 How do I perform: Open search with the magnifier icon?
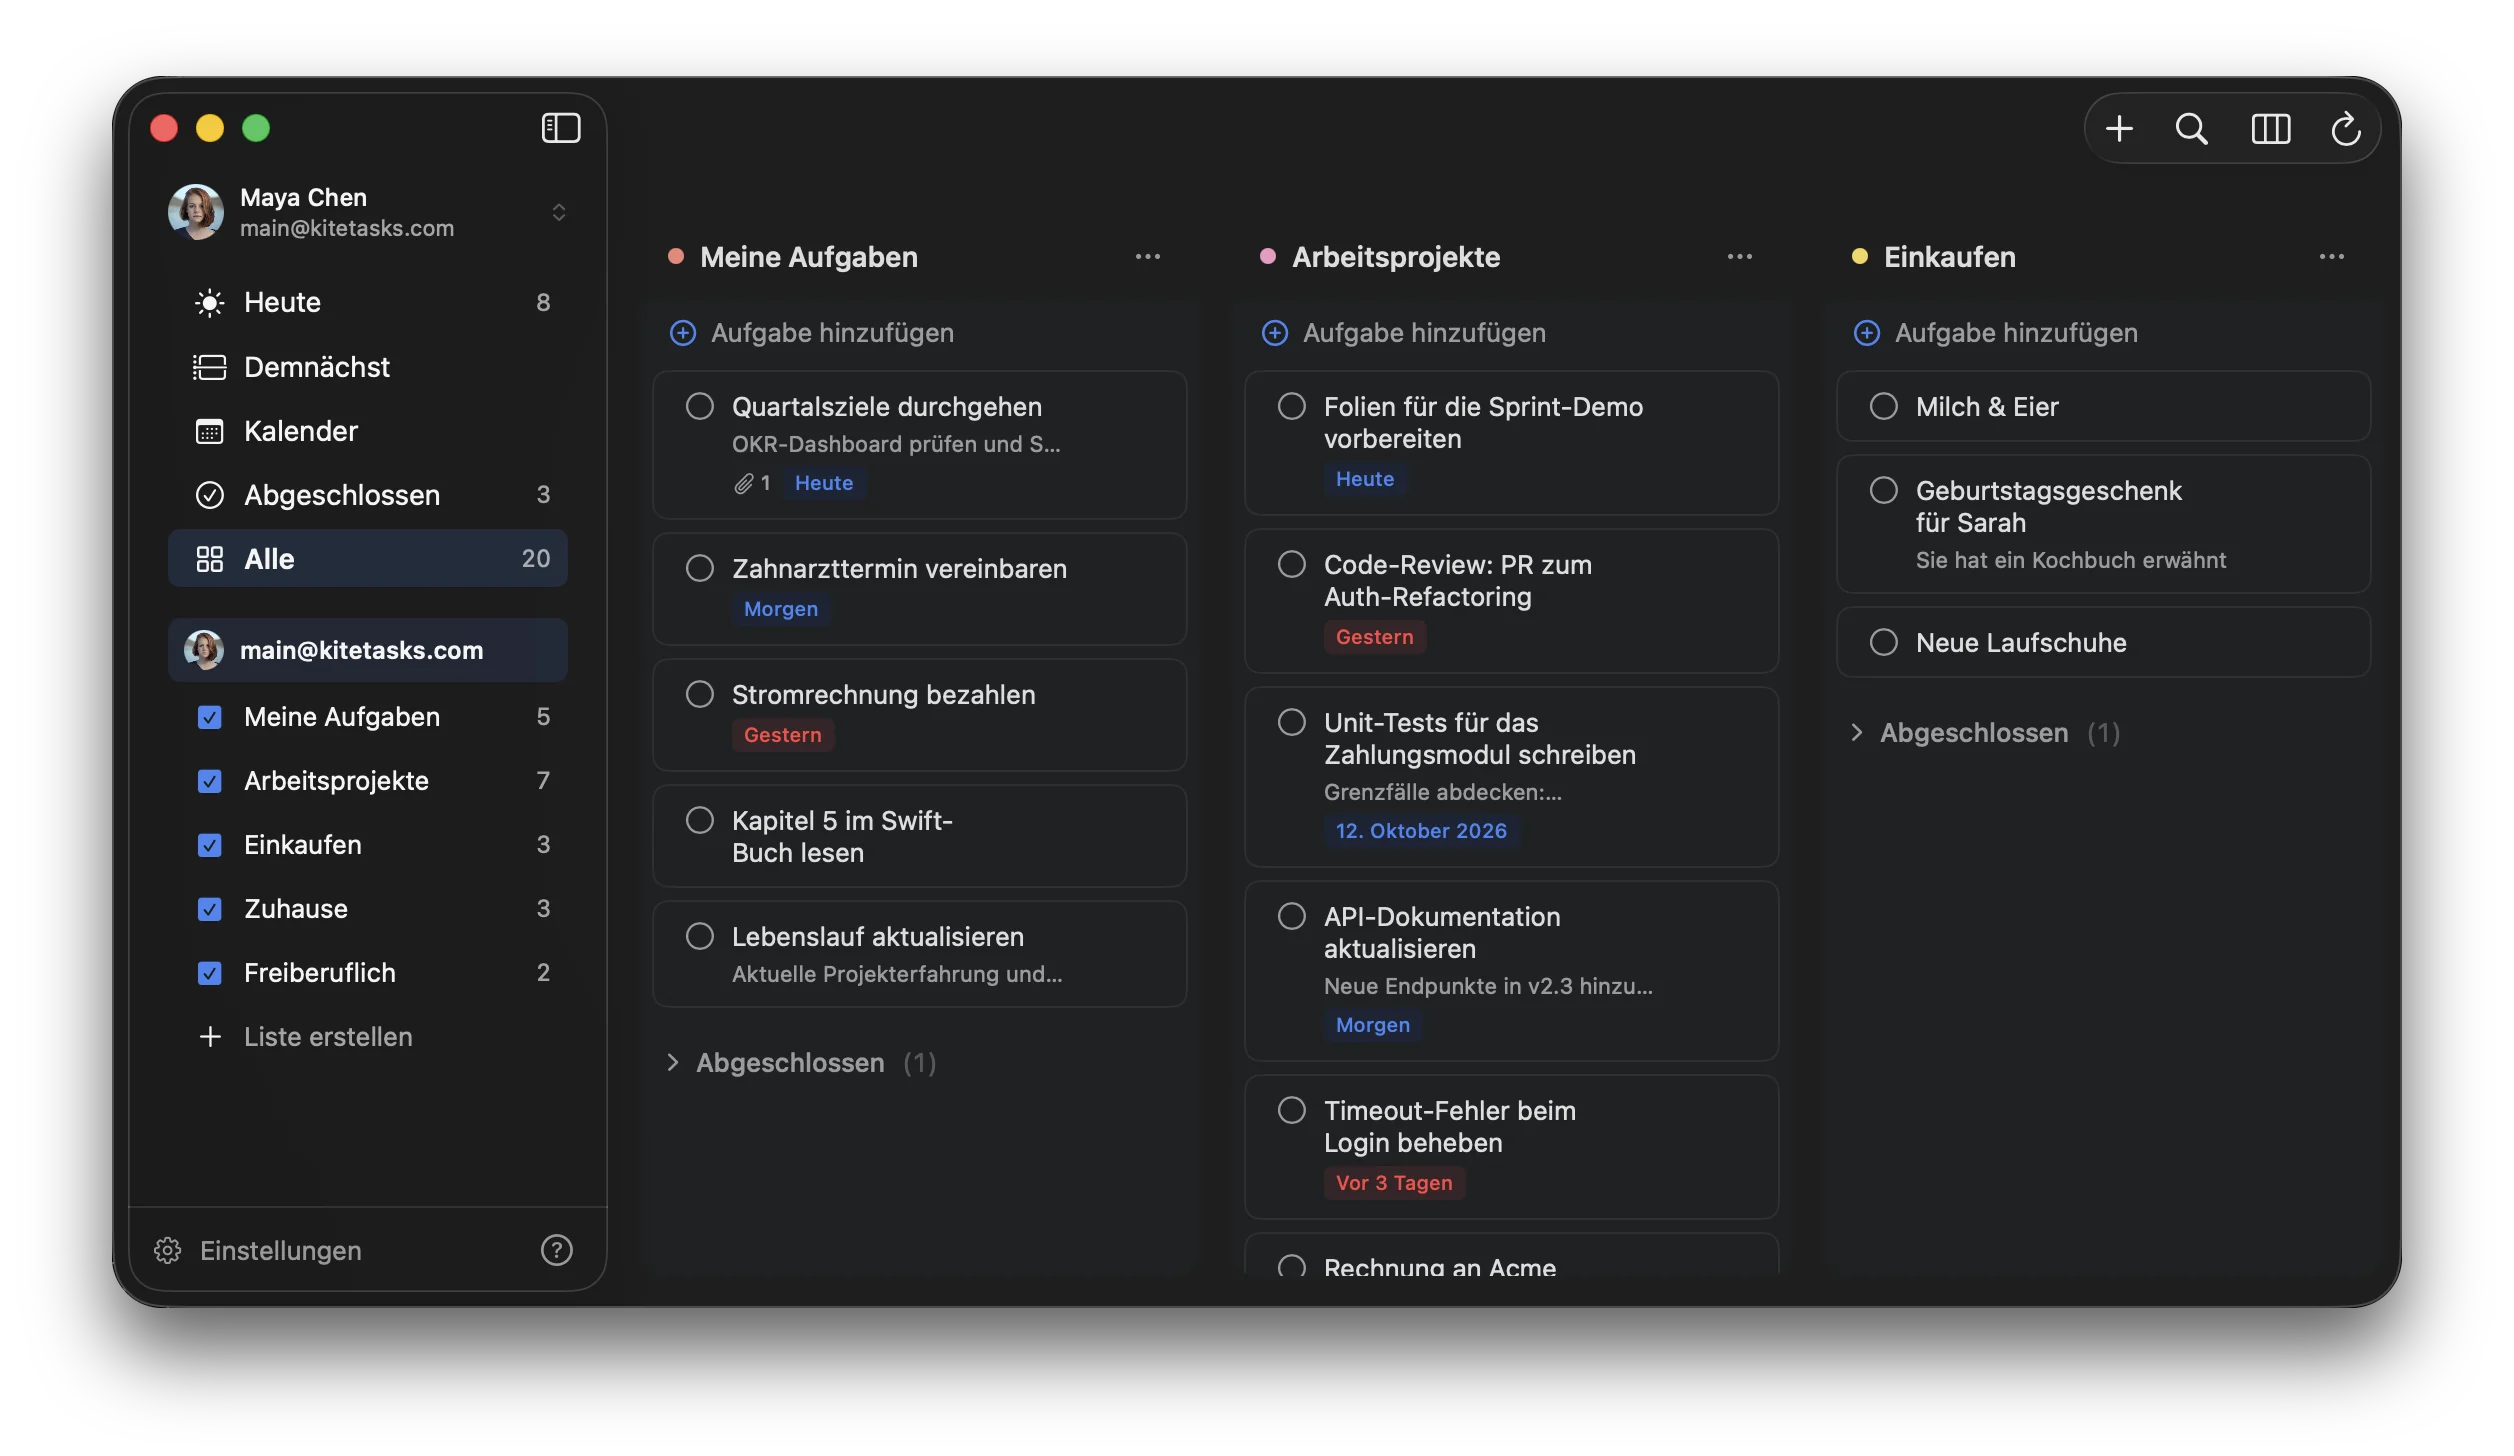point(2191,128)
